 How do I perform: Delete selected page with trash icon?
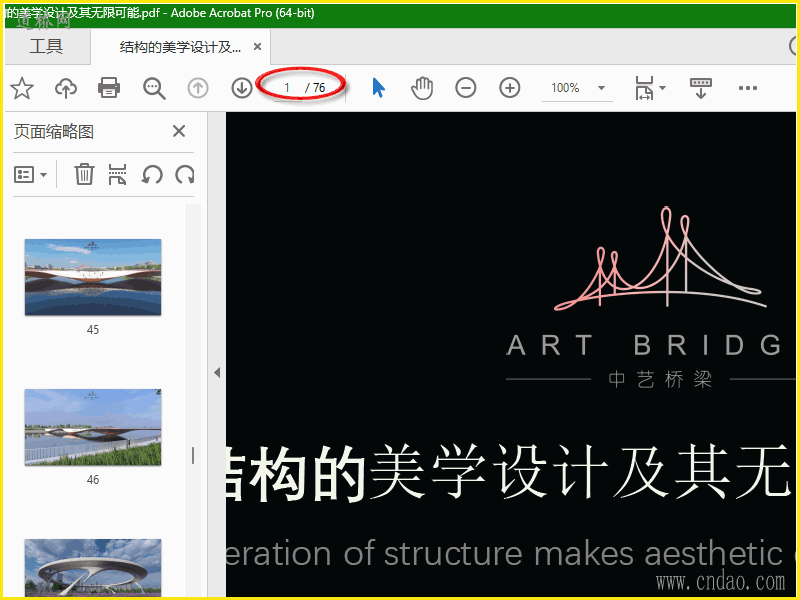pyautogui.click(x=84, y=174)
